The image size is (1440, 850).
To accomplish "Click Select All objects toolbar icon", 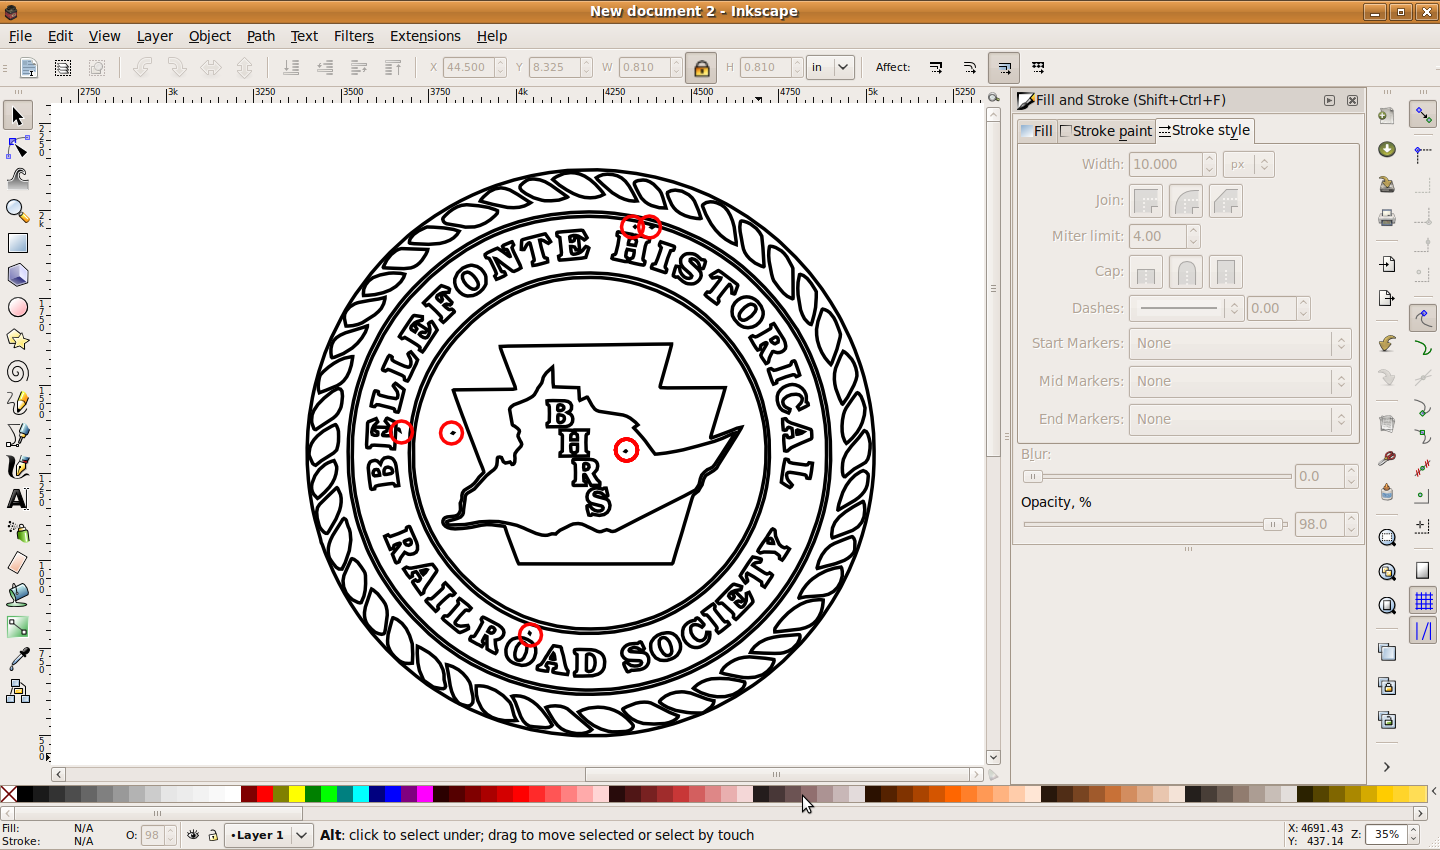I will click(x=29, y=68).
